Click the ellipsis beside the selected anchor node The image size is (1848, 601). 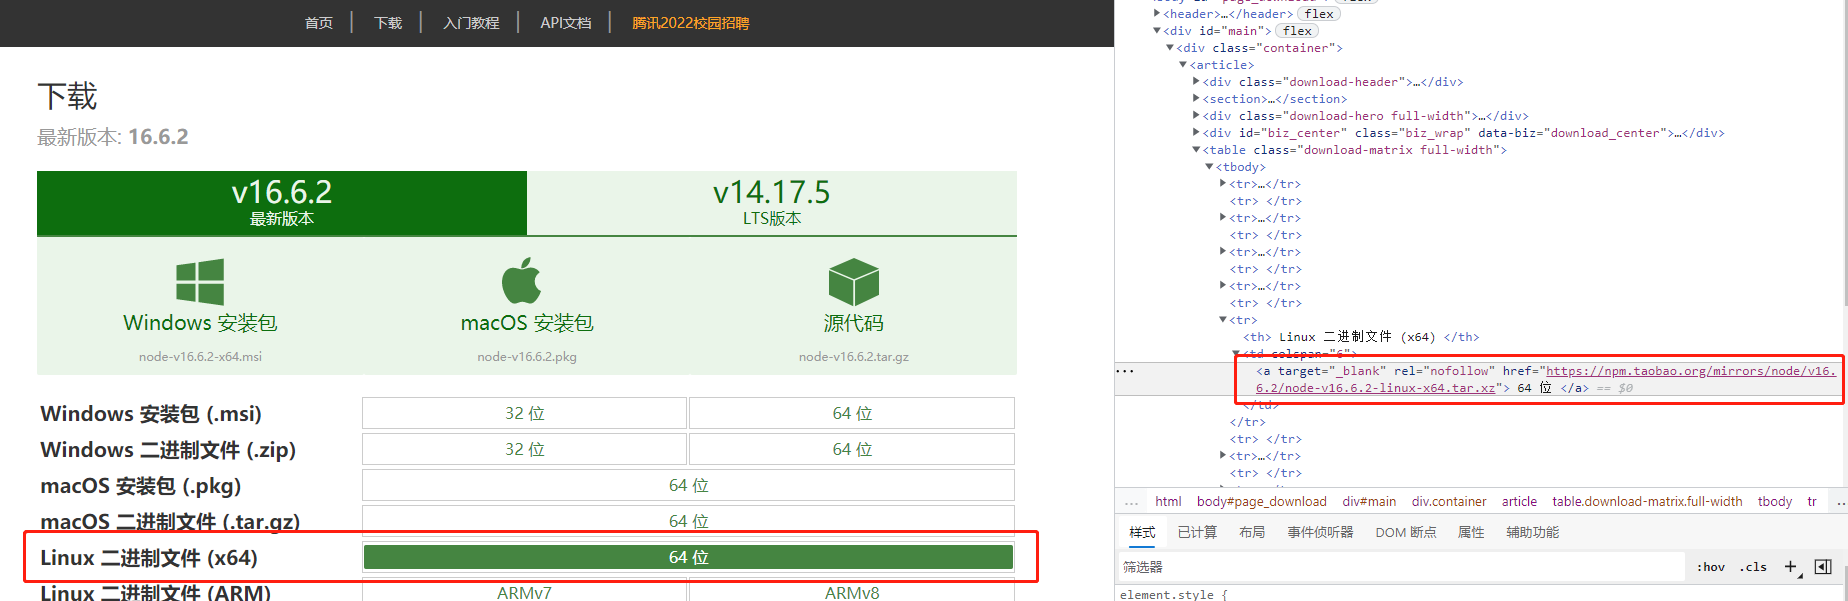click(x=1126, y=371)
